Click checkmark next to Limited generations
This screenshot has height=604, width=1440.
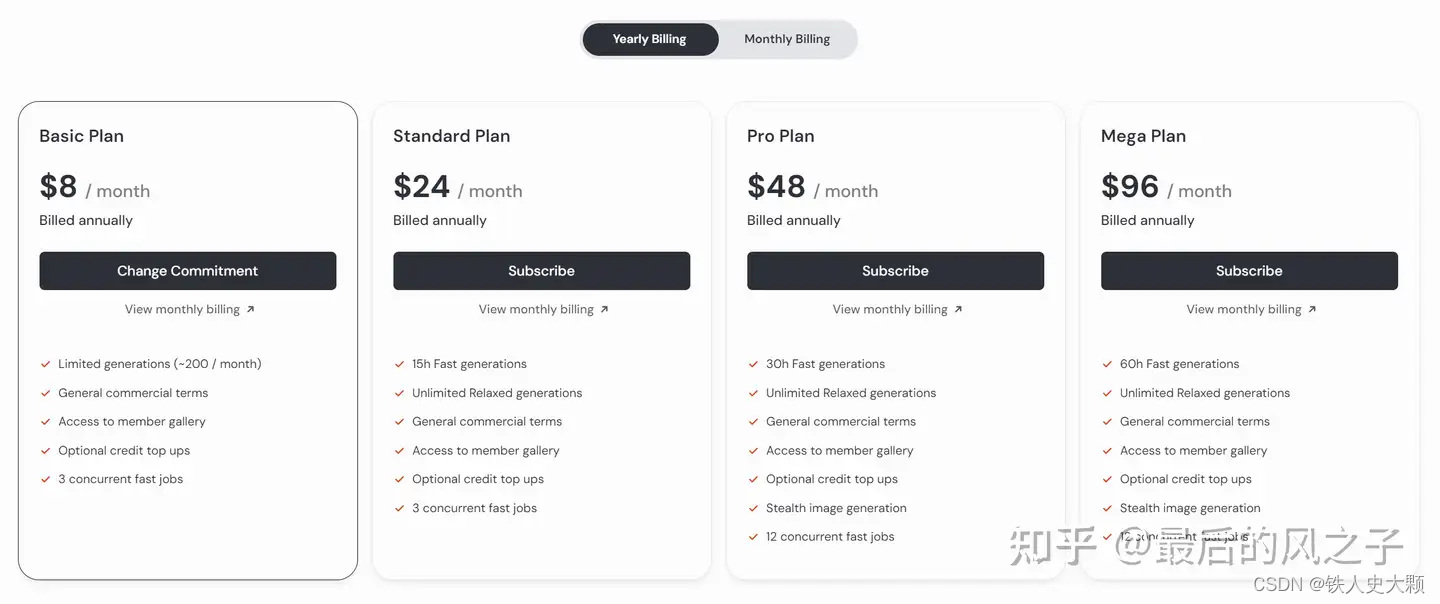45,364
